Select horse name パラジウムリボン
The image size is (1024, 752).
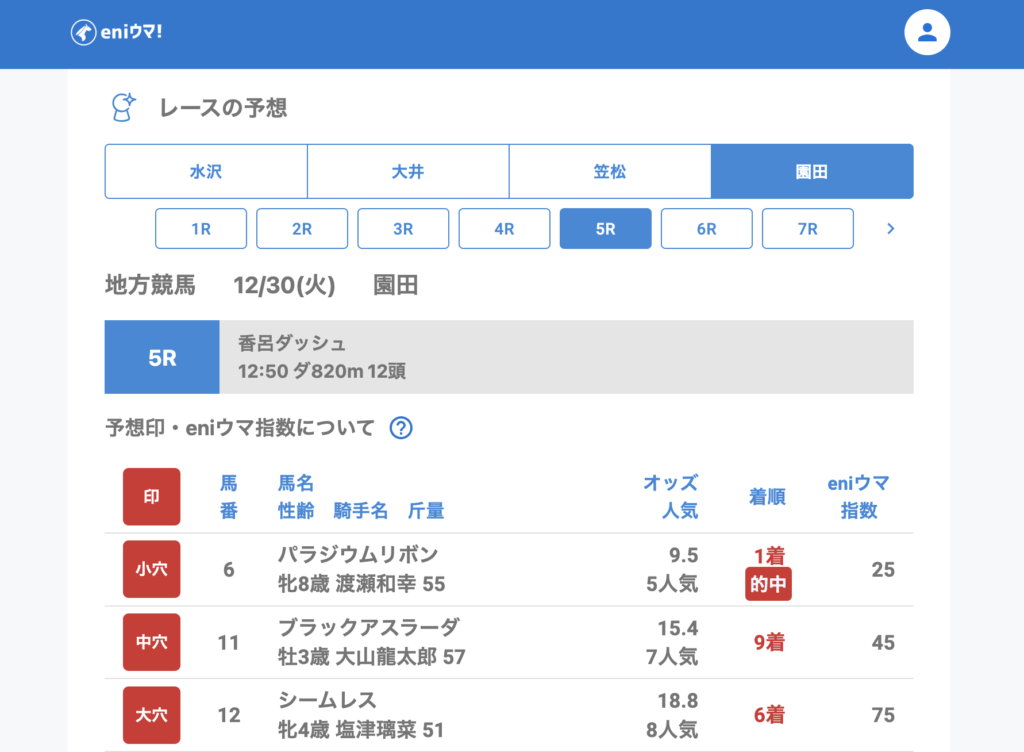click(x=358, y=555)
